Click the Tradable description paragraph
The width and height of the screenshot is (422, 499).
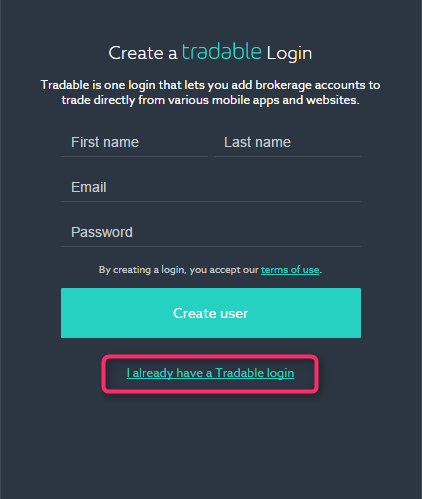click(x=210, y=92)
